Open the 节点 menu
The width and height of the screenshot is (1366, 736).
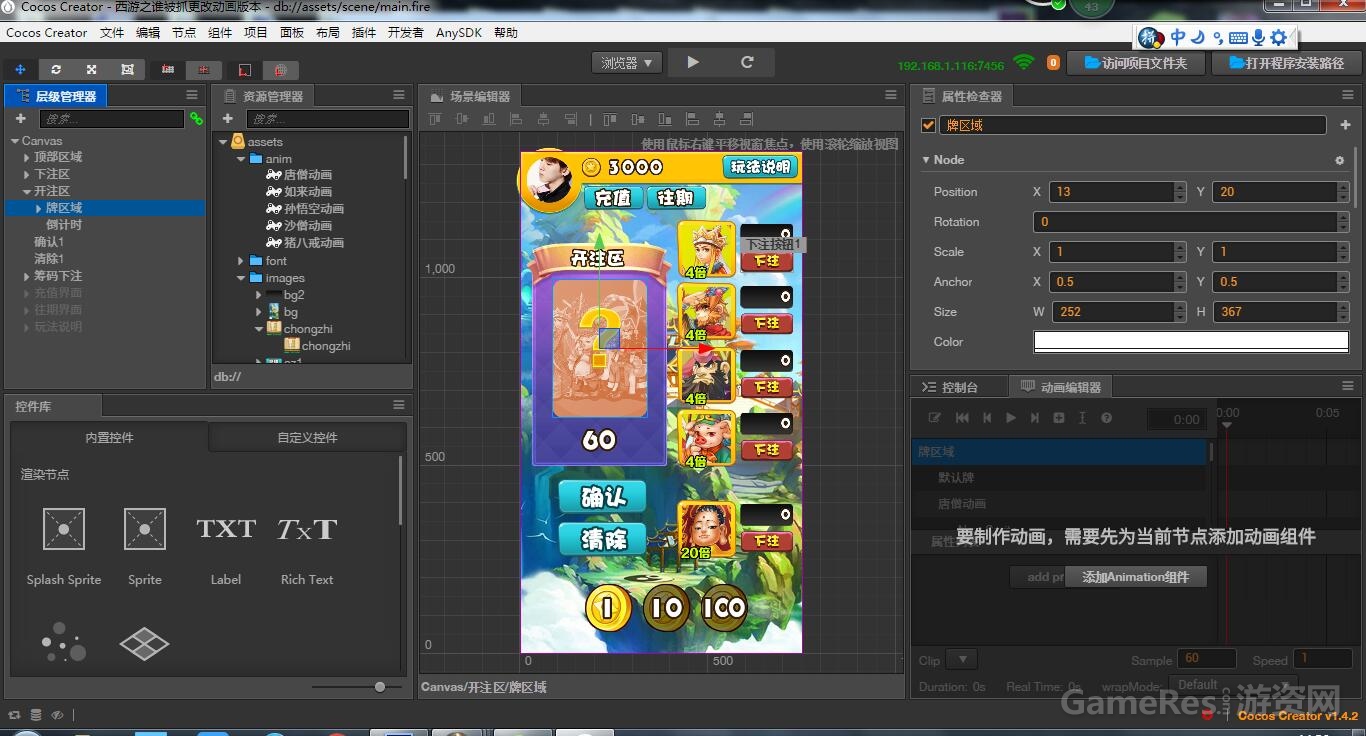(x=184, y=32)
